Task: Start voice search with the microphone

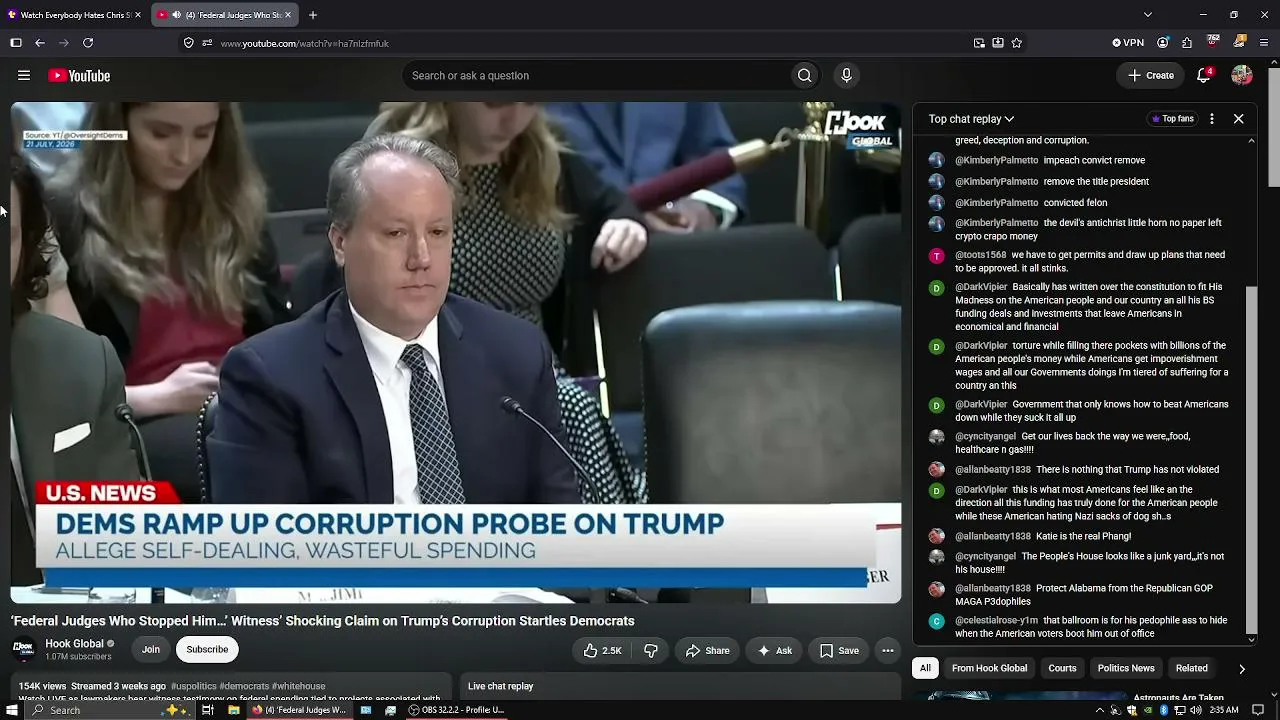Action: pyautogui.click(x=846, y=76)
